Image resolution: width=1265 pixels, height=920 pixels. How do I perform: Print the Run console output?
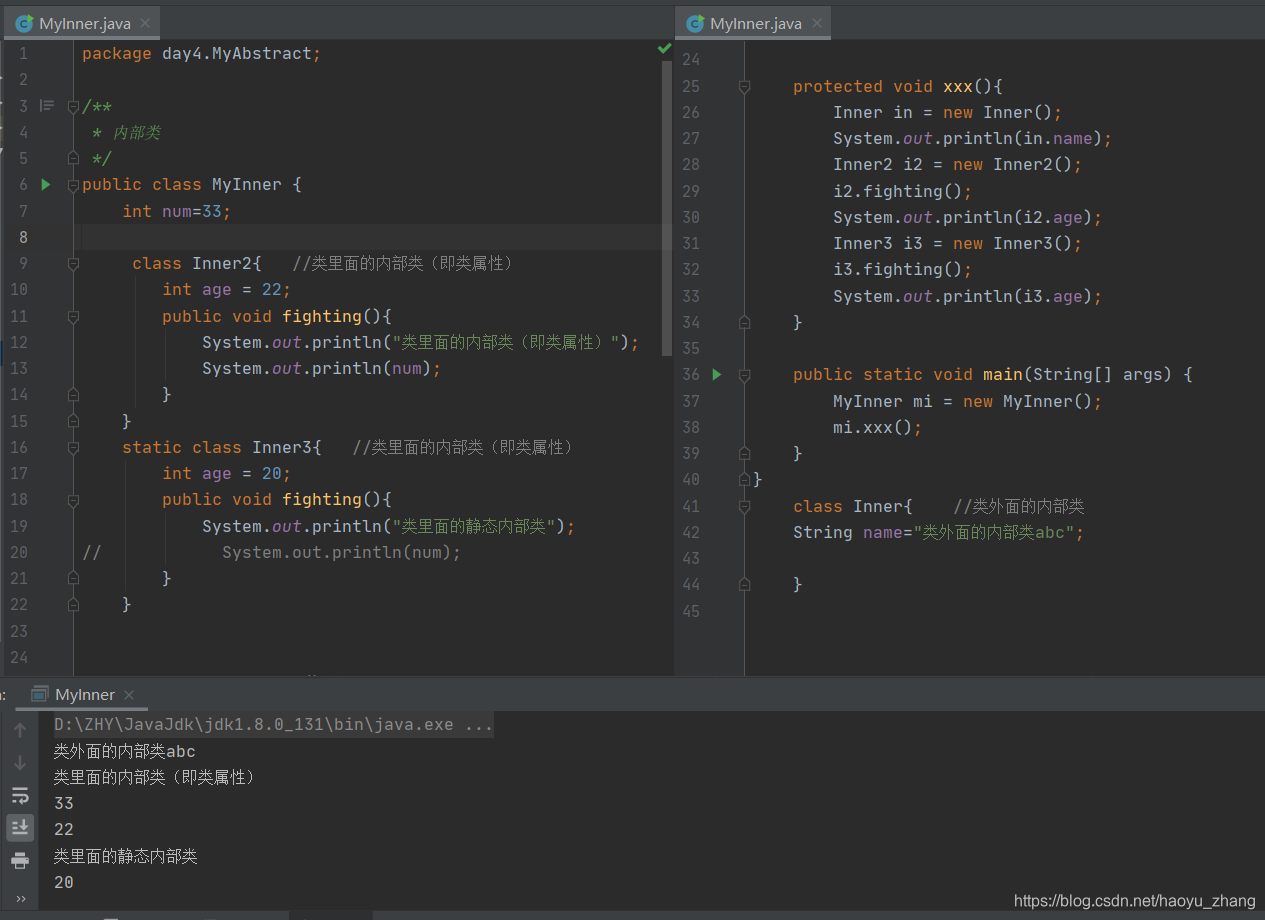[20, 861]
